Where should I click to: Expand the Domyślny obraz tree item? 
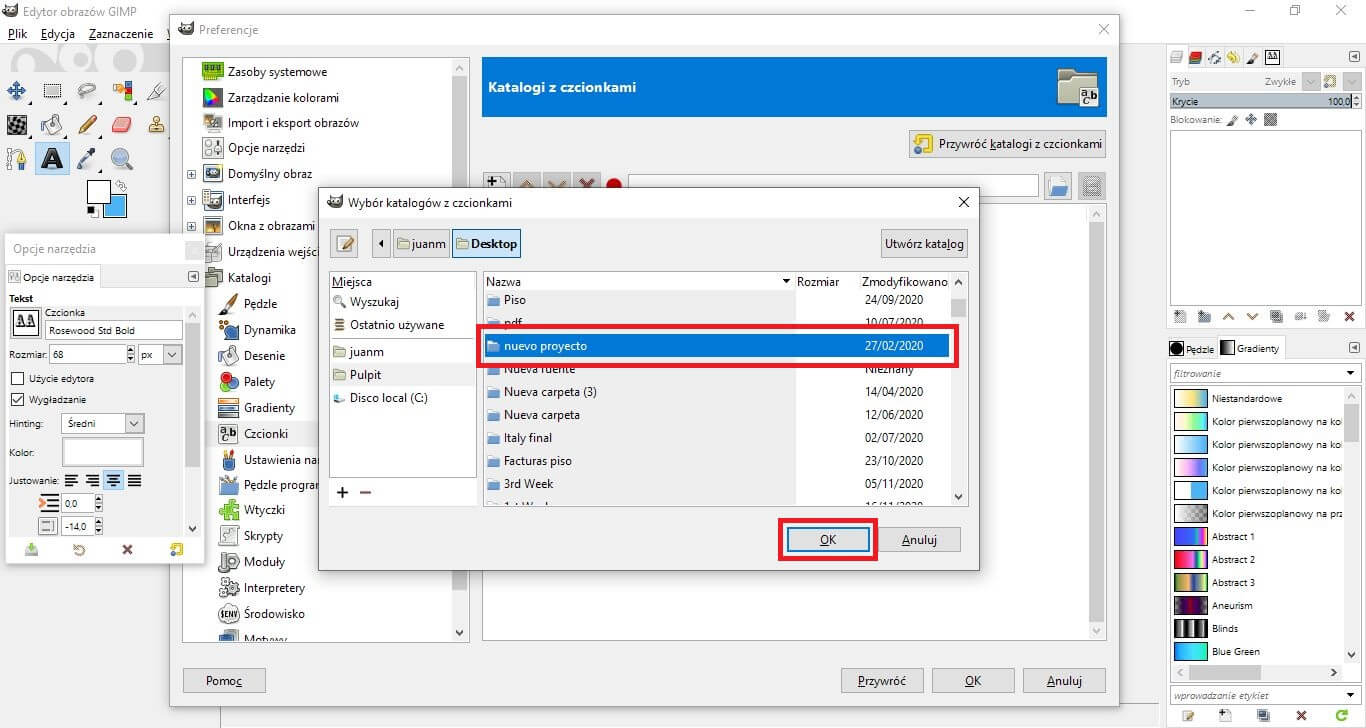(191, 174)
